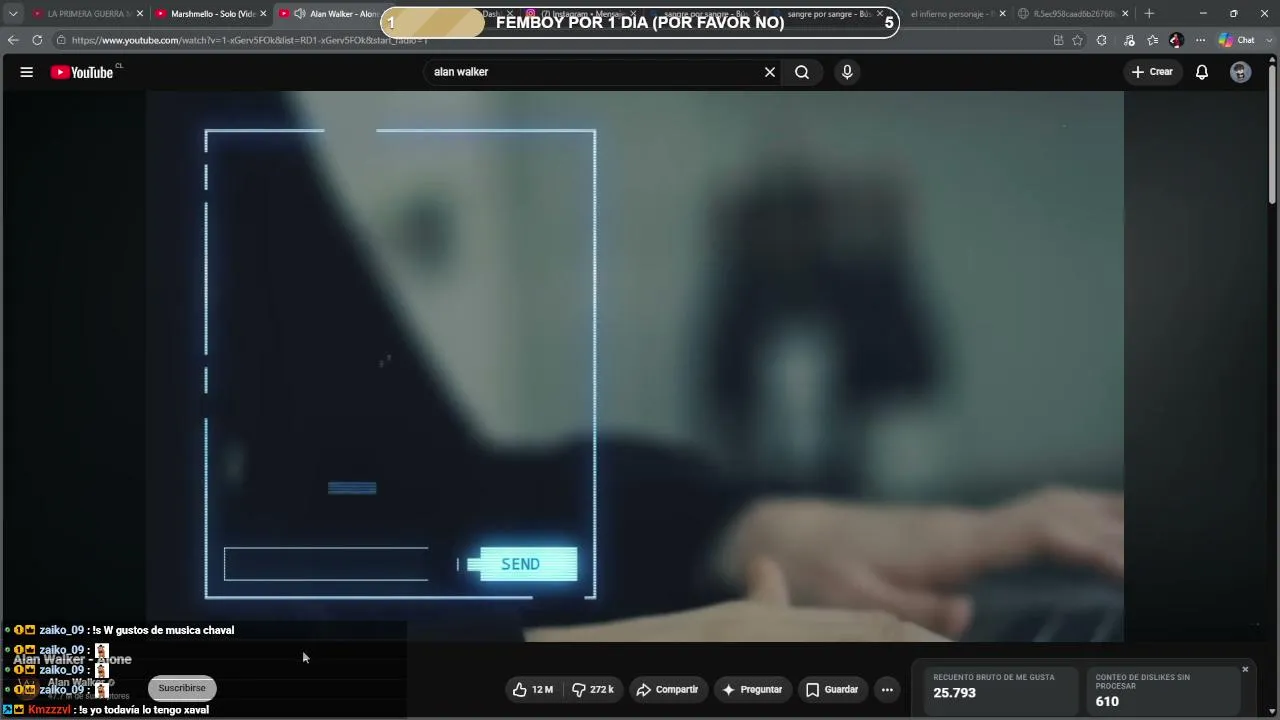This screenshot has width=1280, height=720.
Task: Go back in browser history
Action: pos(13,40)
